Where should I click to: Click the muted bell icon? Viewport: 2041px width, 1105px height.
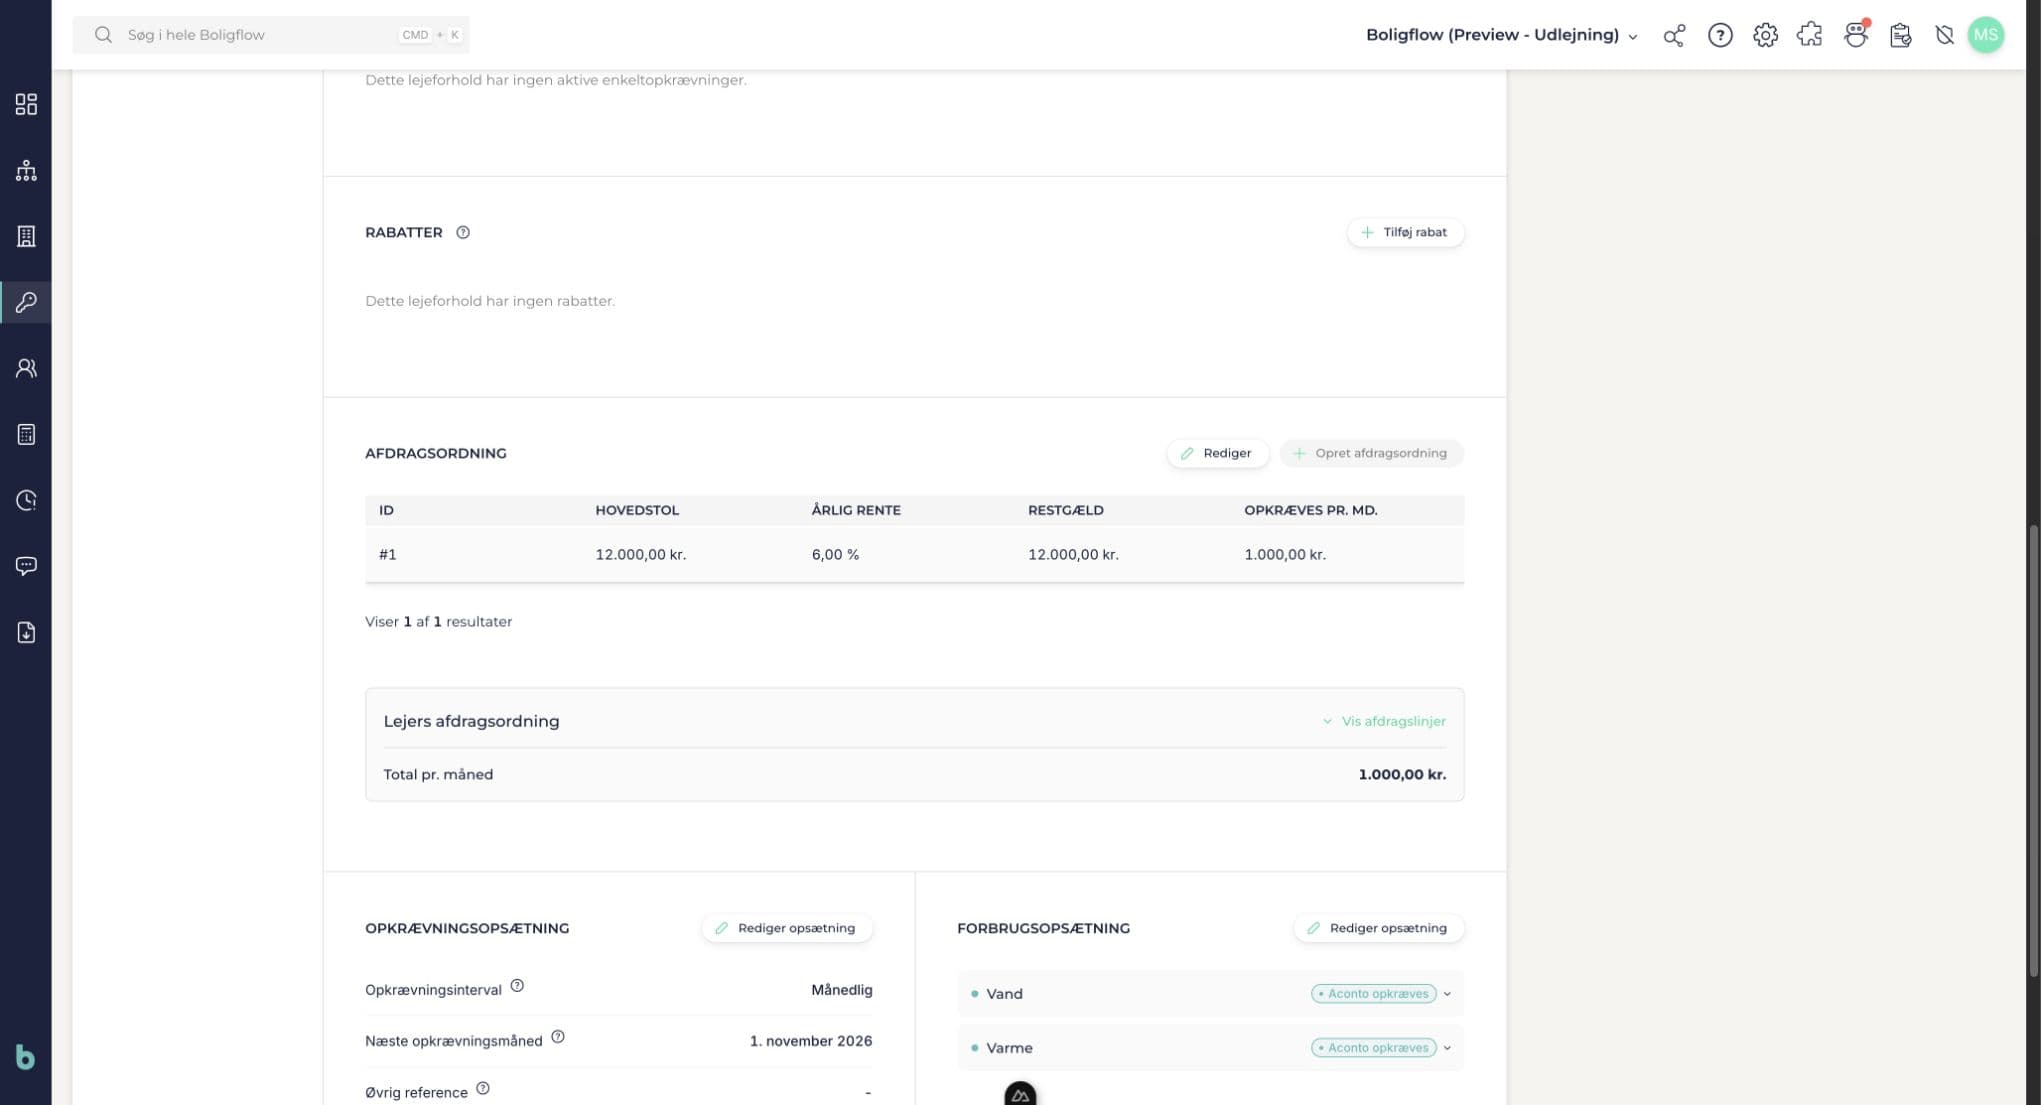[x=1944, y=35]
